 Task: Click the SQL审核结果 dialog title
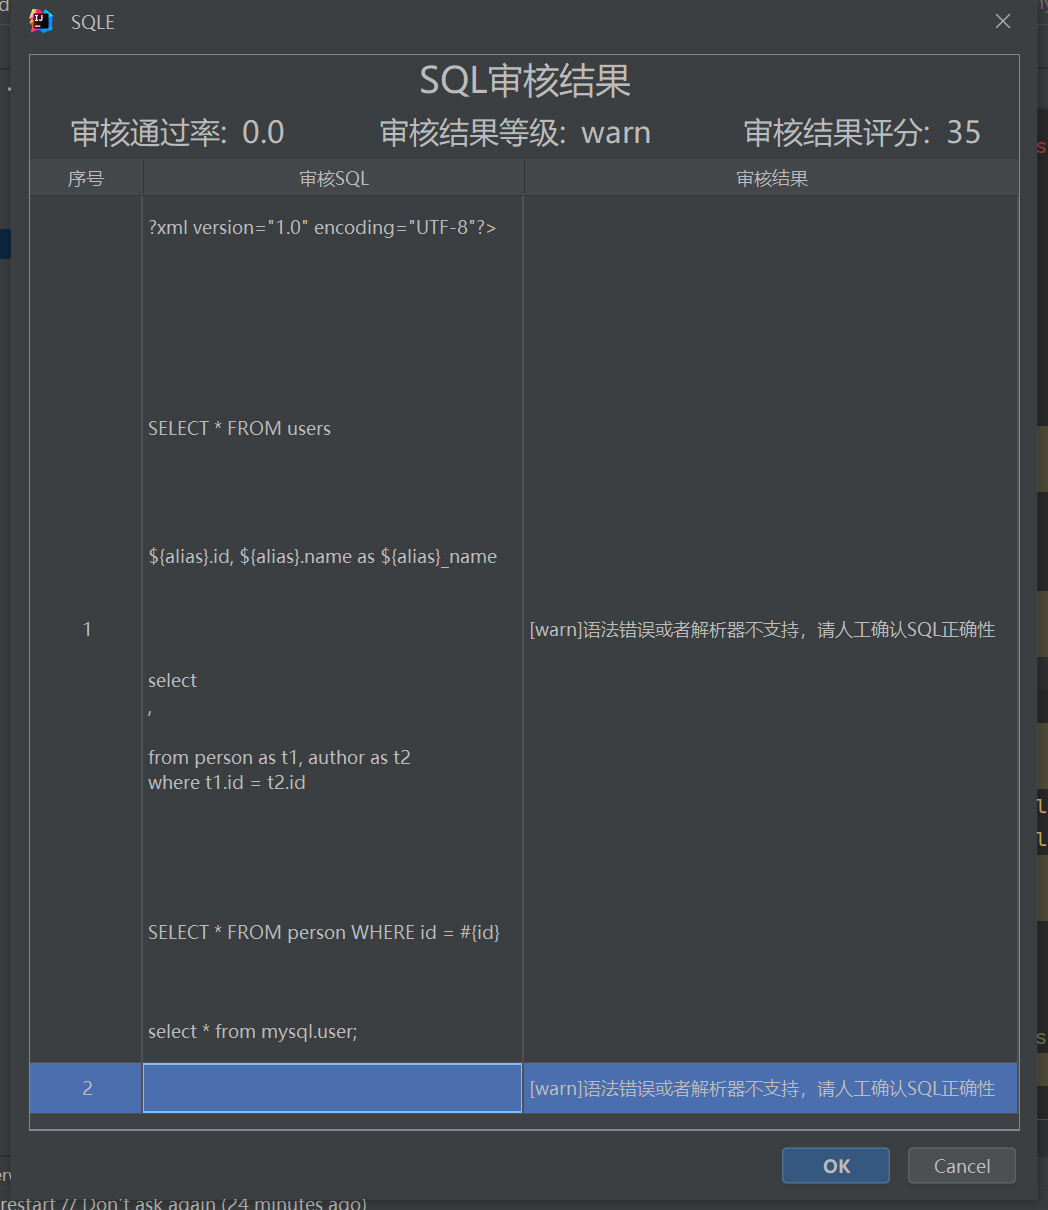[523, 79]
